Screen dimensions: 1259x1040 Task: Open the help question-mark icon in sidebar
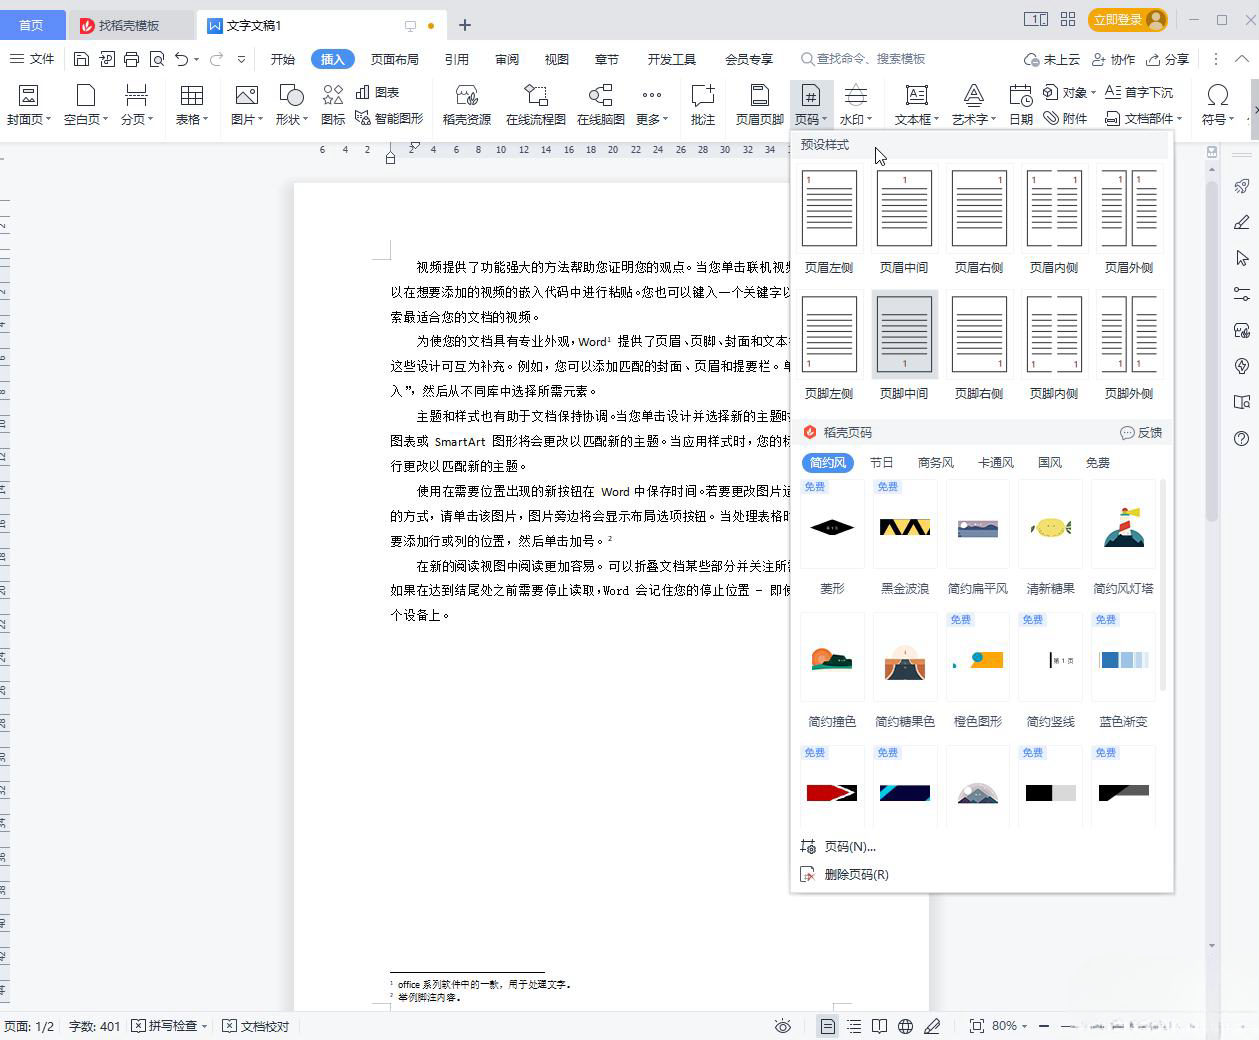[x=1242, y=438]
